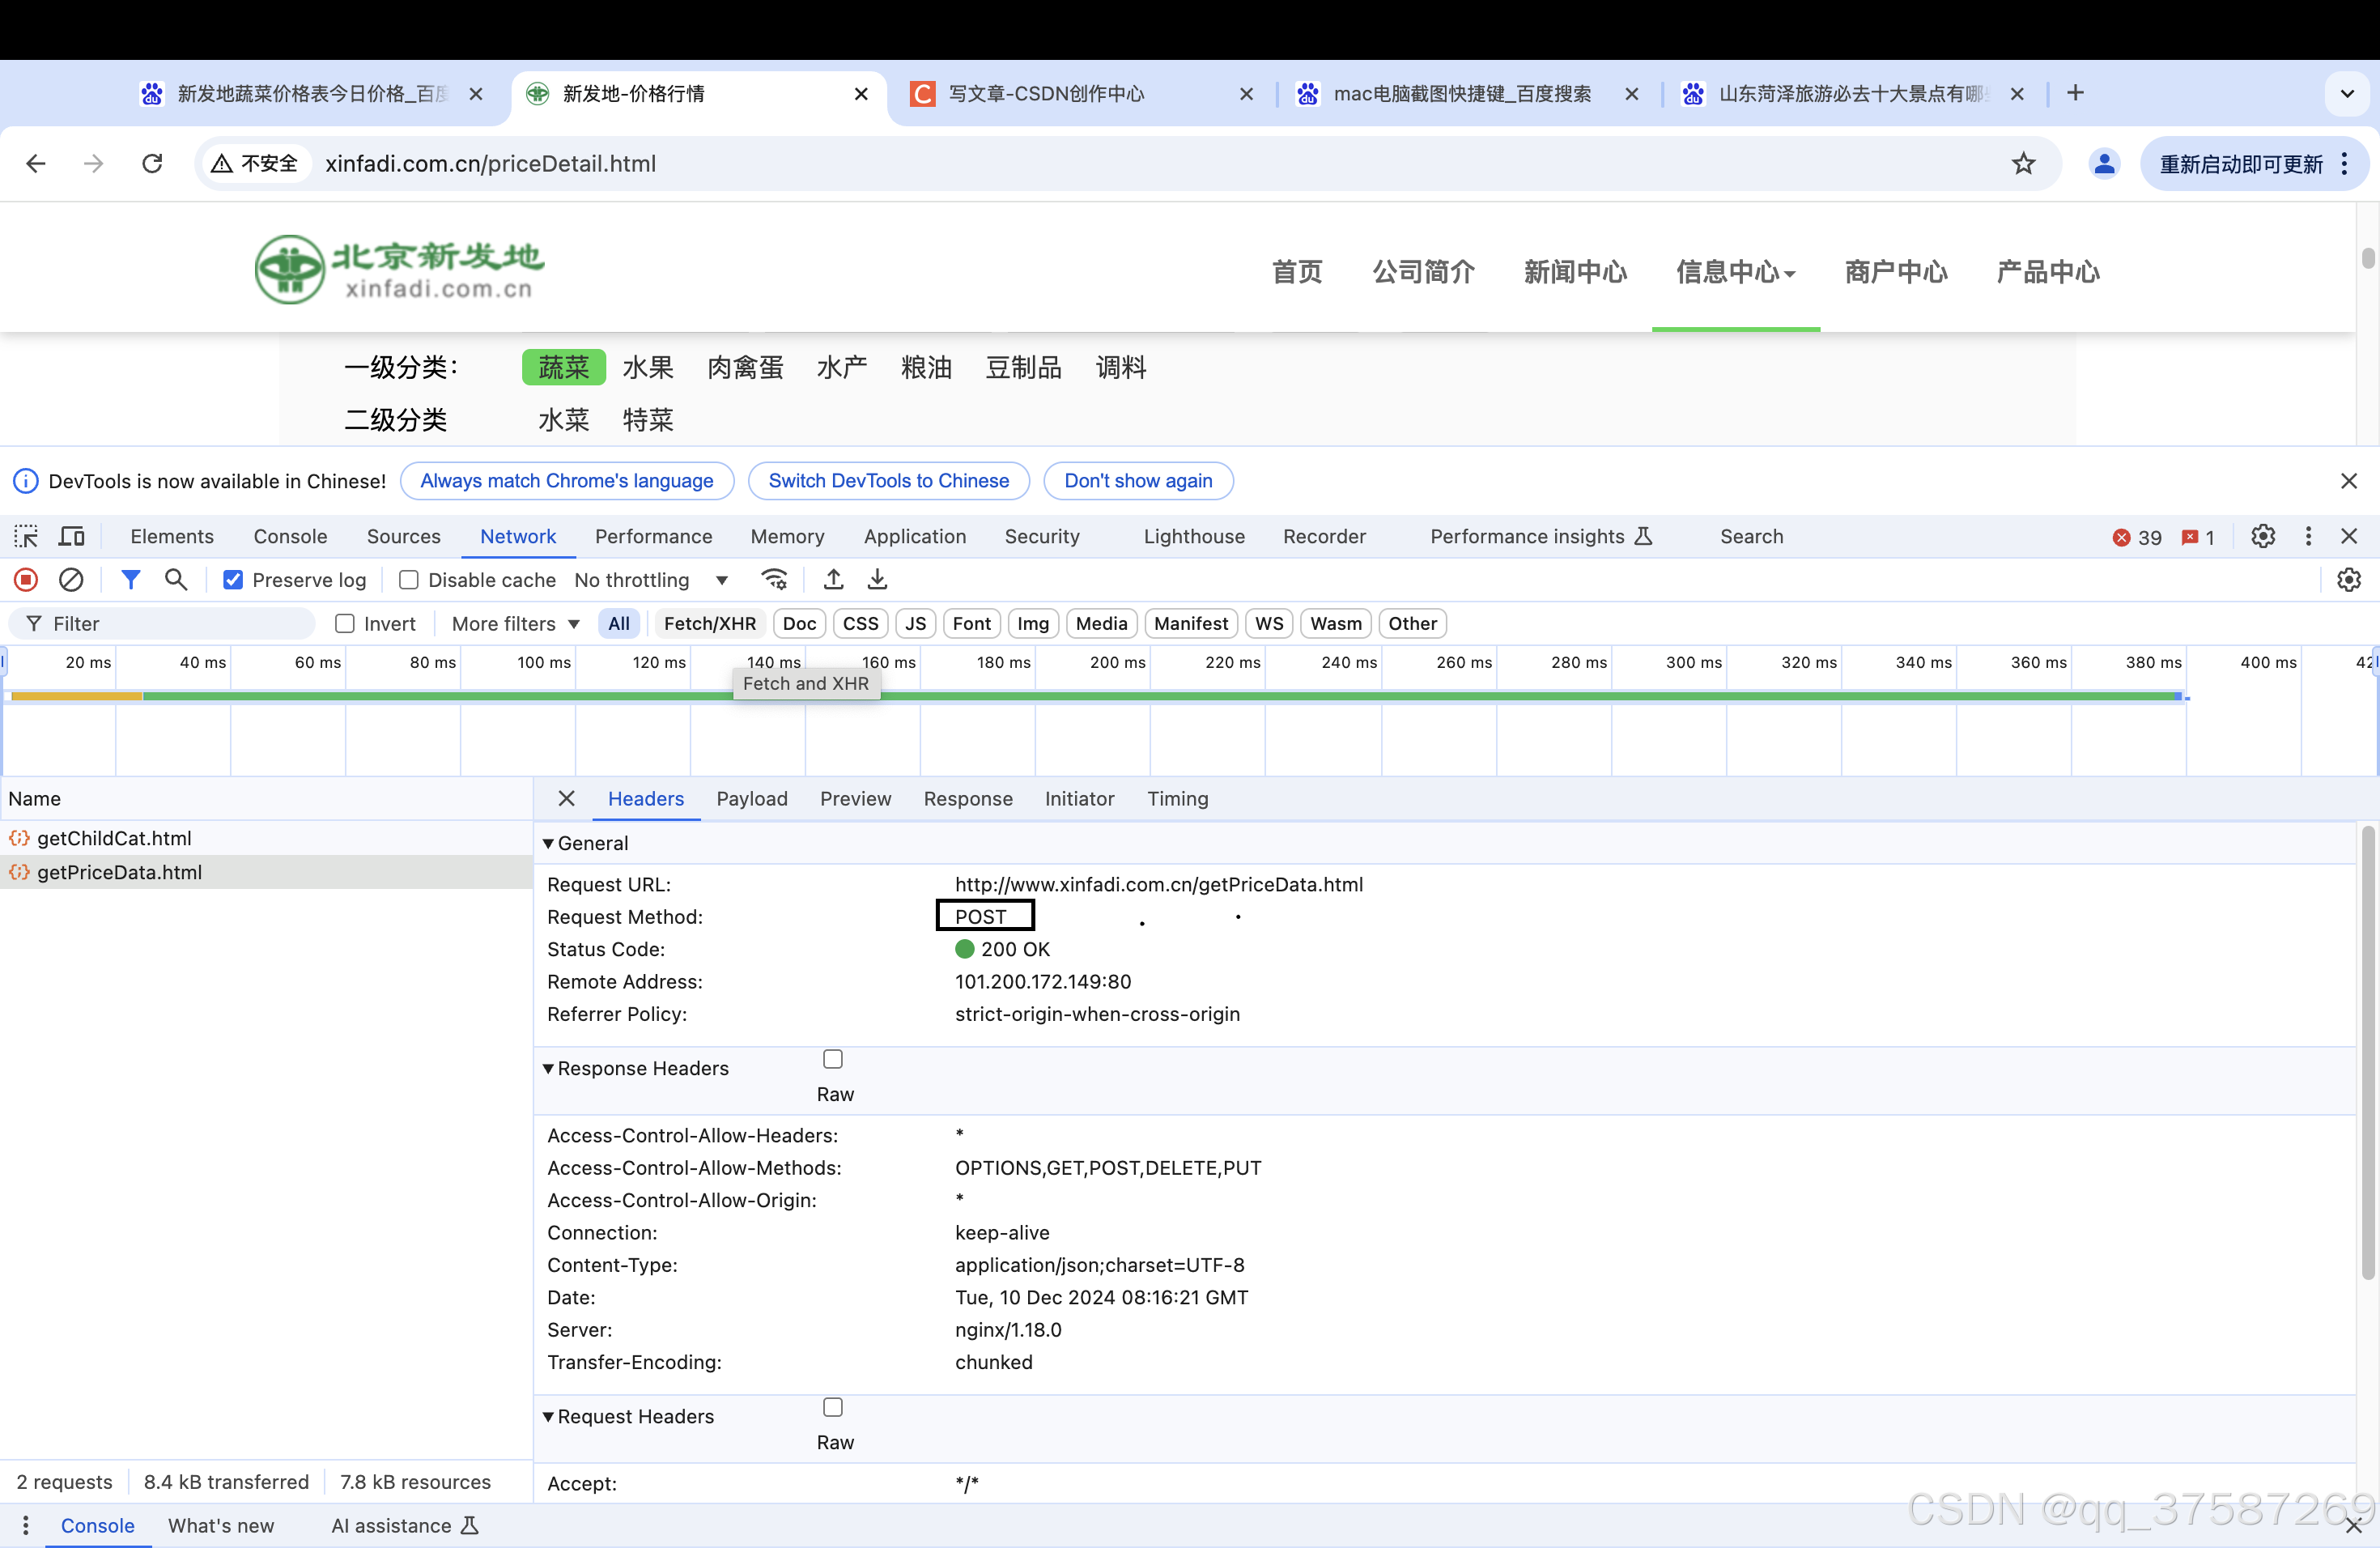
Task: Enable the Disable cache checkbox
Action: point(408,580)
